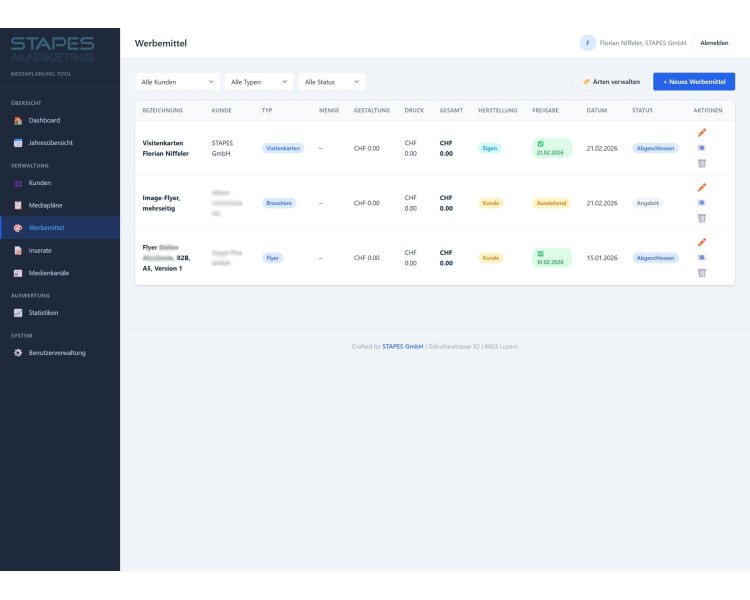Toggle the Freigabe checkmark dated 21.02.2026
The image size is (750, 600).
(541, 143)
